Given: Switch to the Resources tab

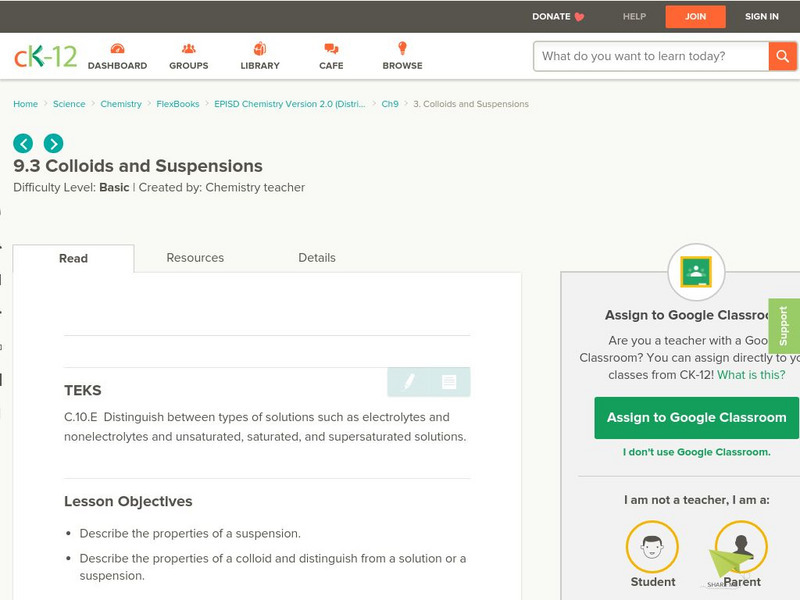Looking at the screenshot, I should 194,258.
